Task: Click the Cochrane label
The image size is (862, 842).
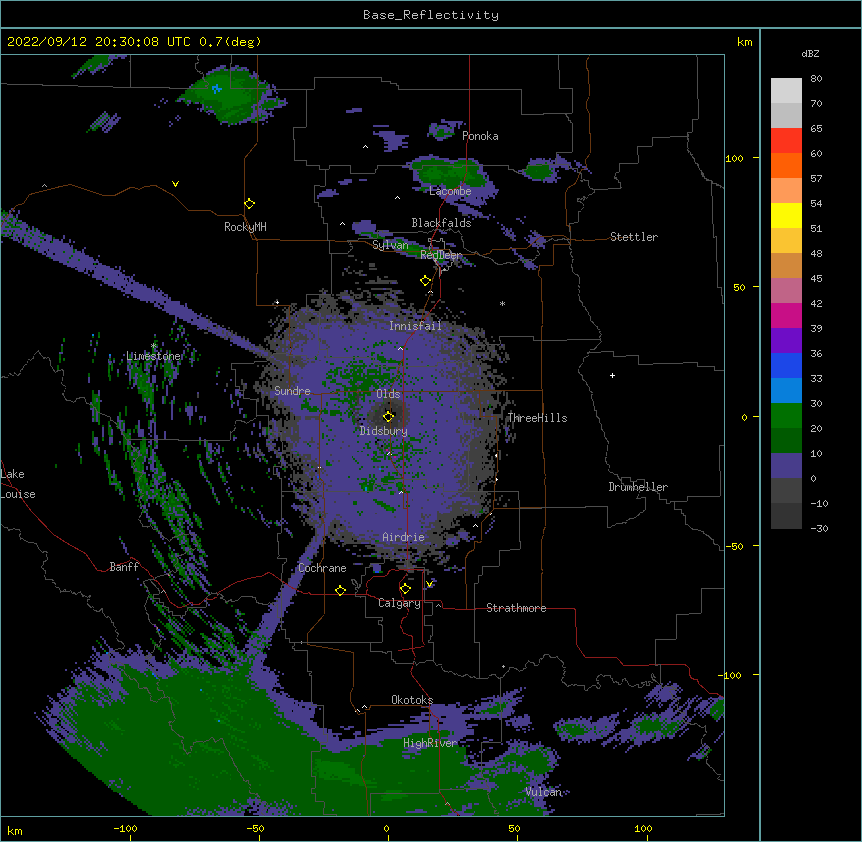Action: pyautogui.click(x=322, y=568)
